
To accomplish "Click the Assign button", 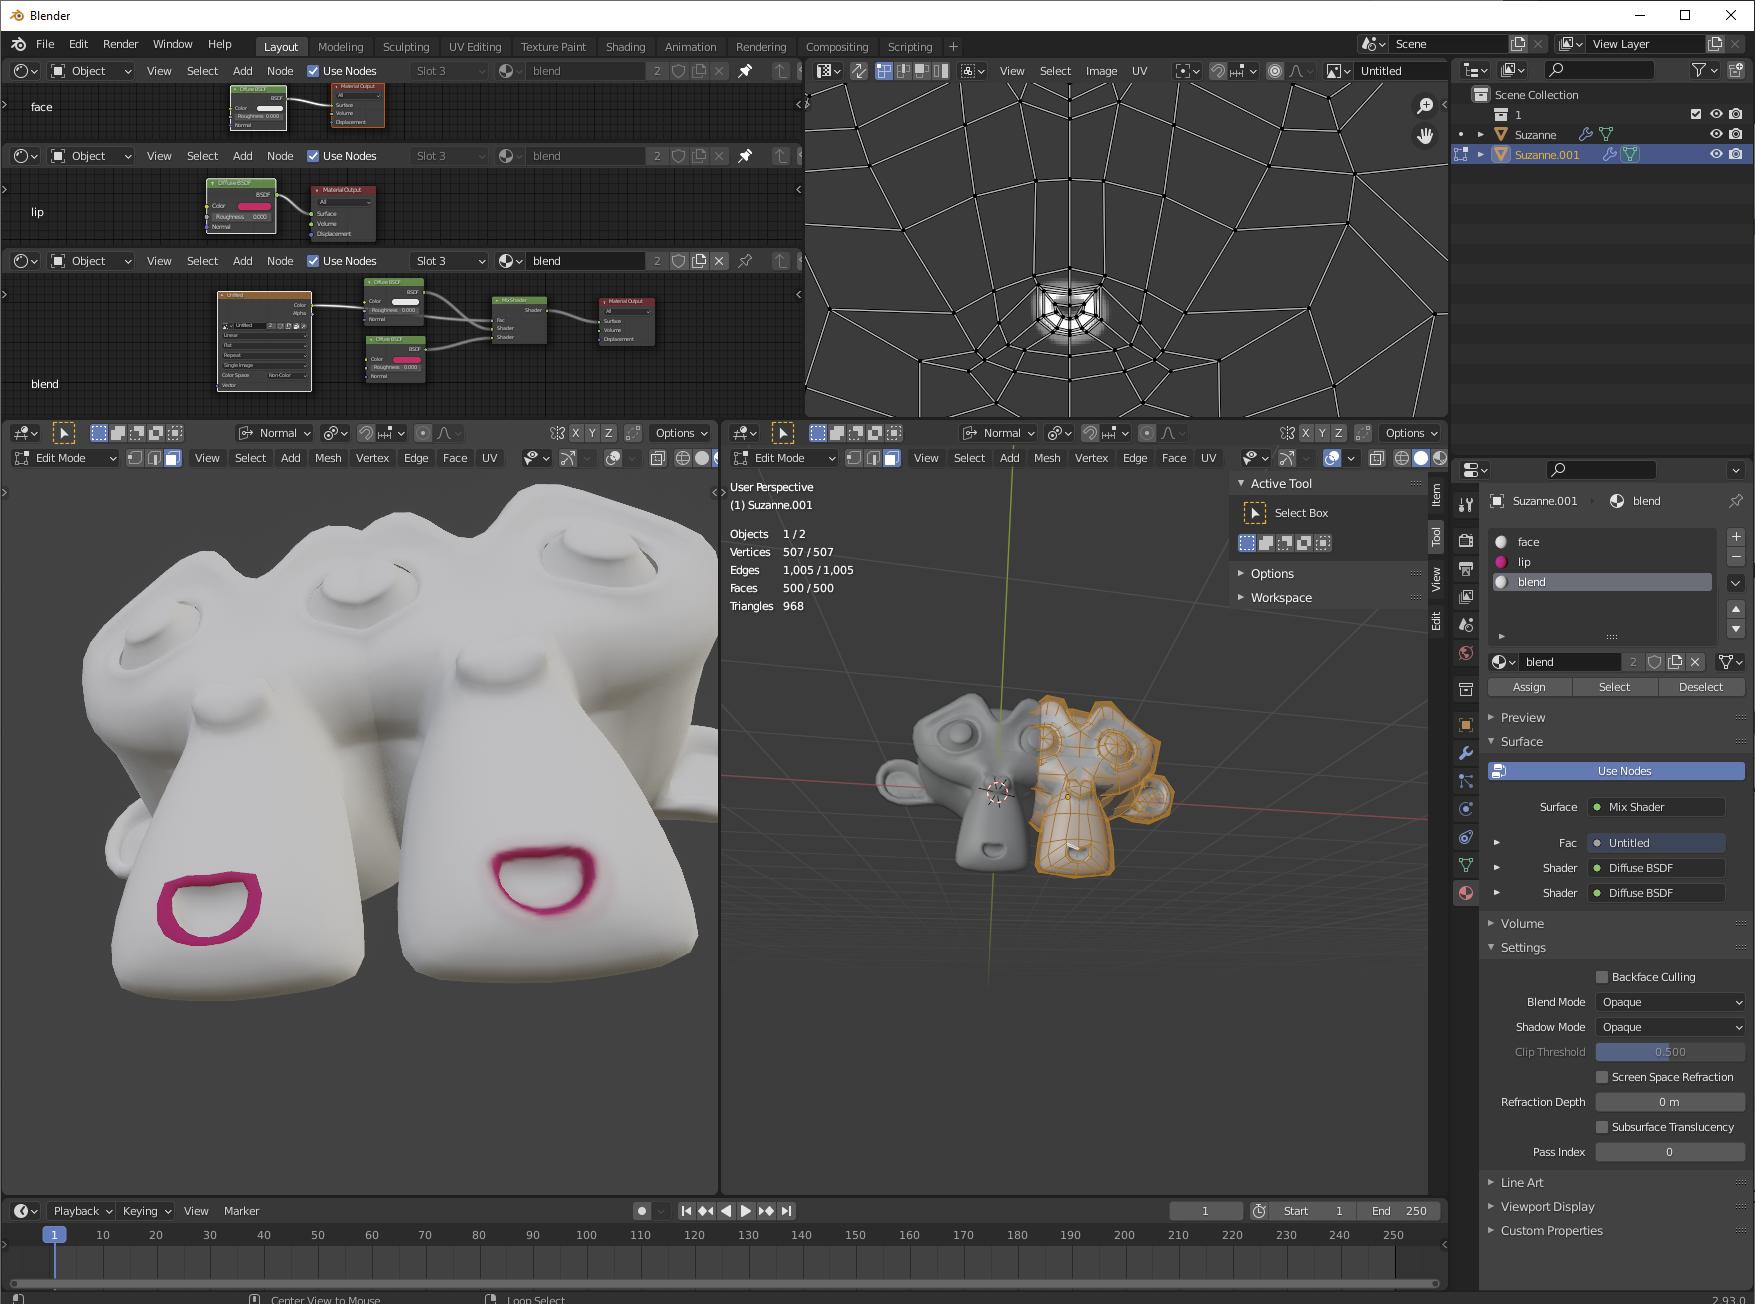I will pyautogui.click(x=1529, y=687).
